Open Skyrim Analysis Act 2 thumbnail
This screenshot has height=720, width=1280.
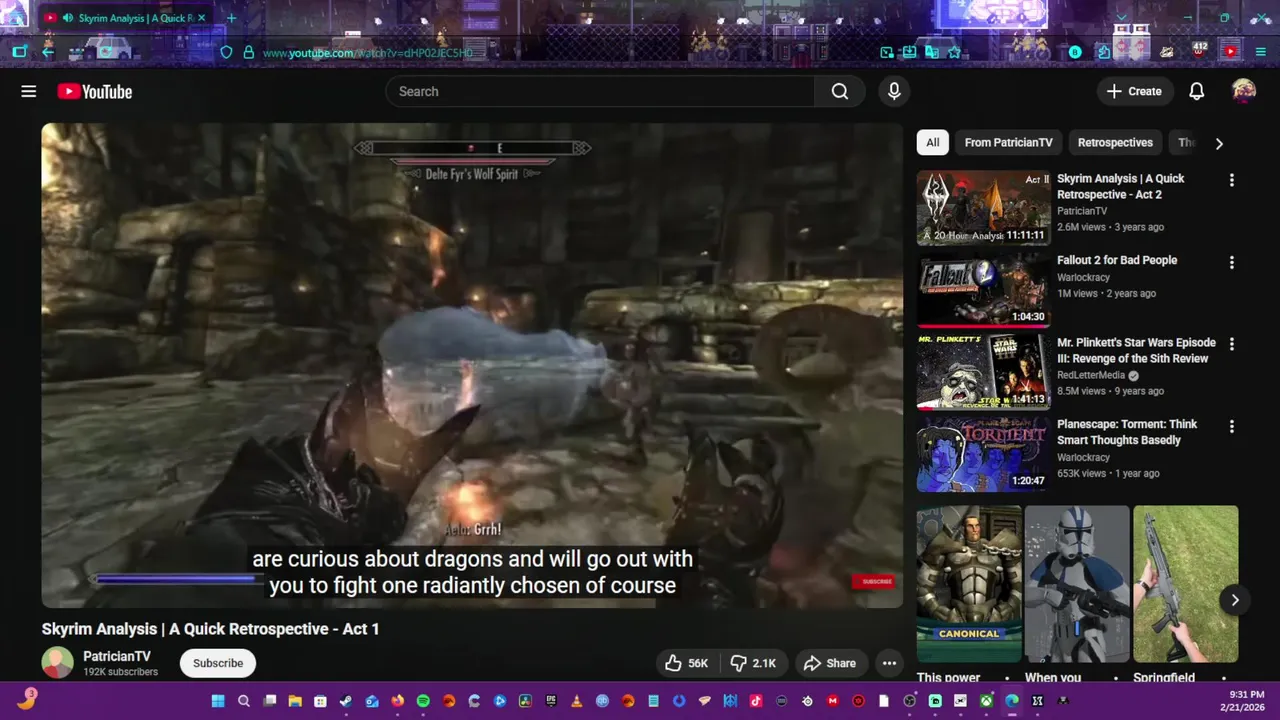[983, 208]
